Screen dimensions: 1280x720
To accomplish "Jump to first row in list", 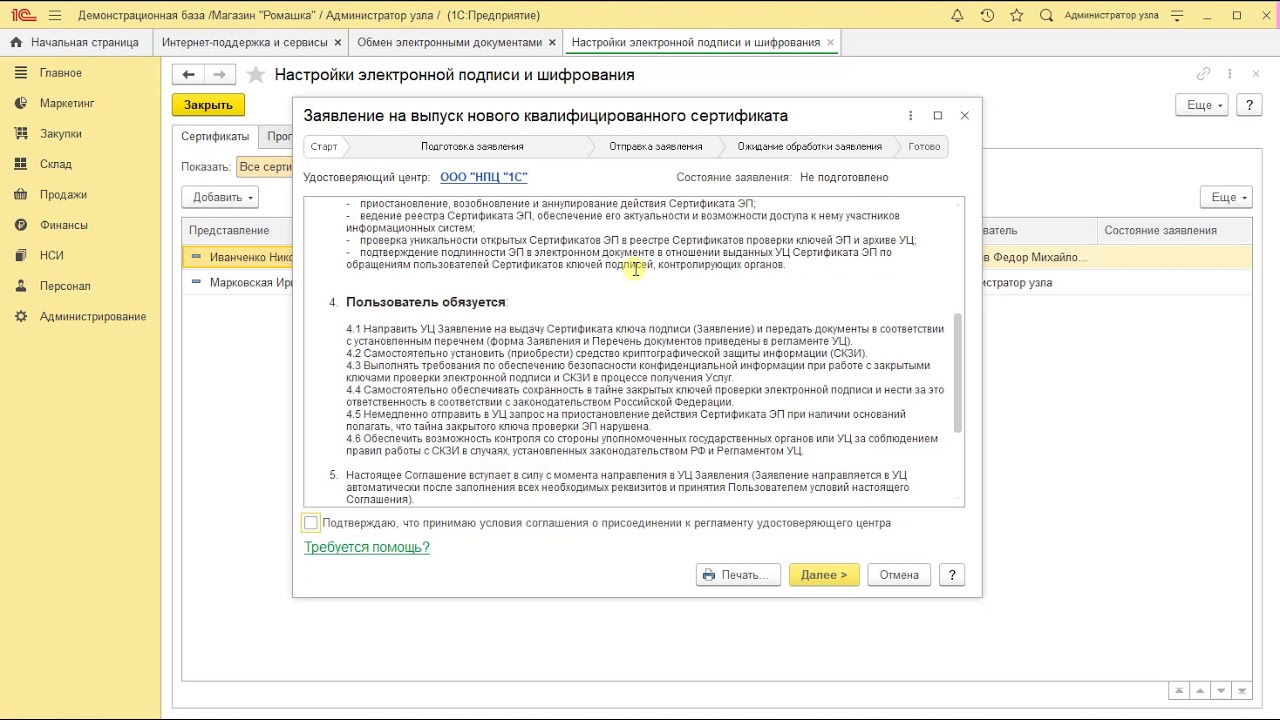I will 1180,691.
